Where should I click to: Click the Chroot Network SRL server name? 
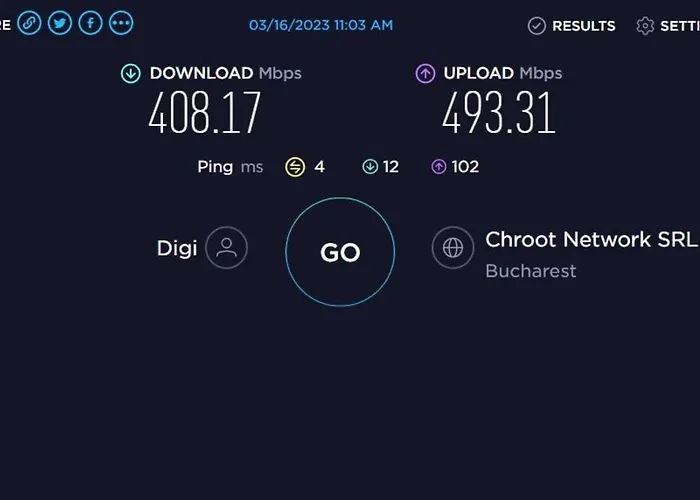[591, 240]
